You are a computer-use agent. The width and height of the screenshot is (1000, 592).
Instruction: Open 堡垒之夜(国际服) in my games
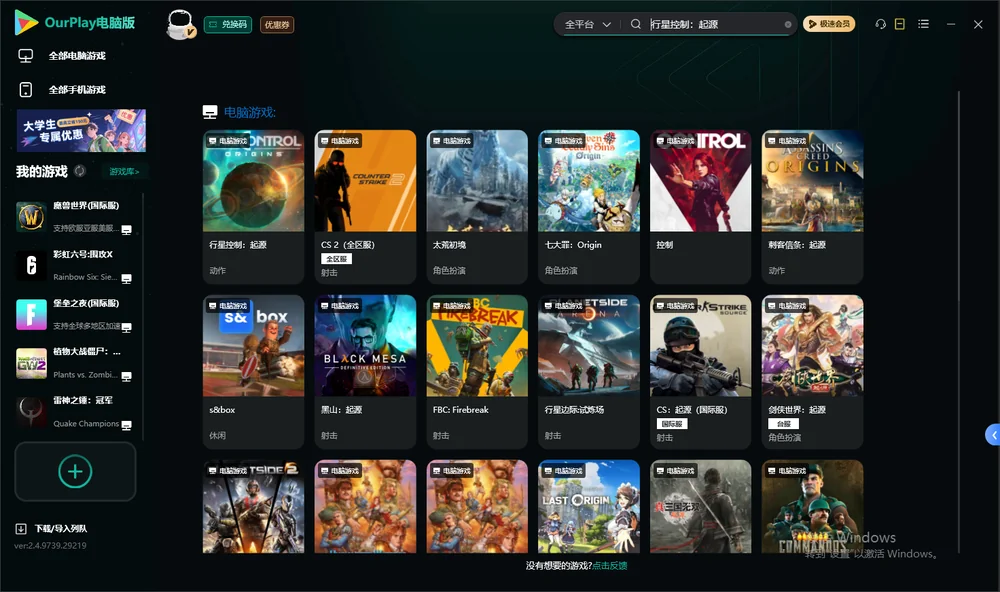[75, 314]
